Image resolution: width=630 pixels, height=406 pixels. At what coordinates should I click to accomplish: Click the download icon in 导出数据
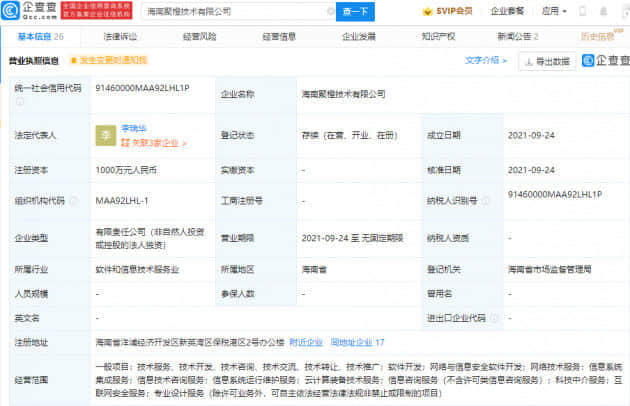(529, 62)
